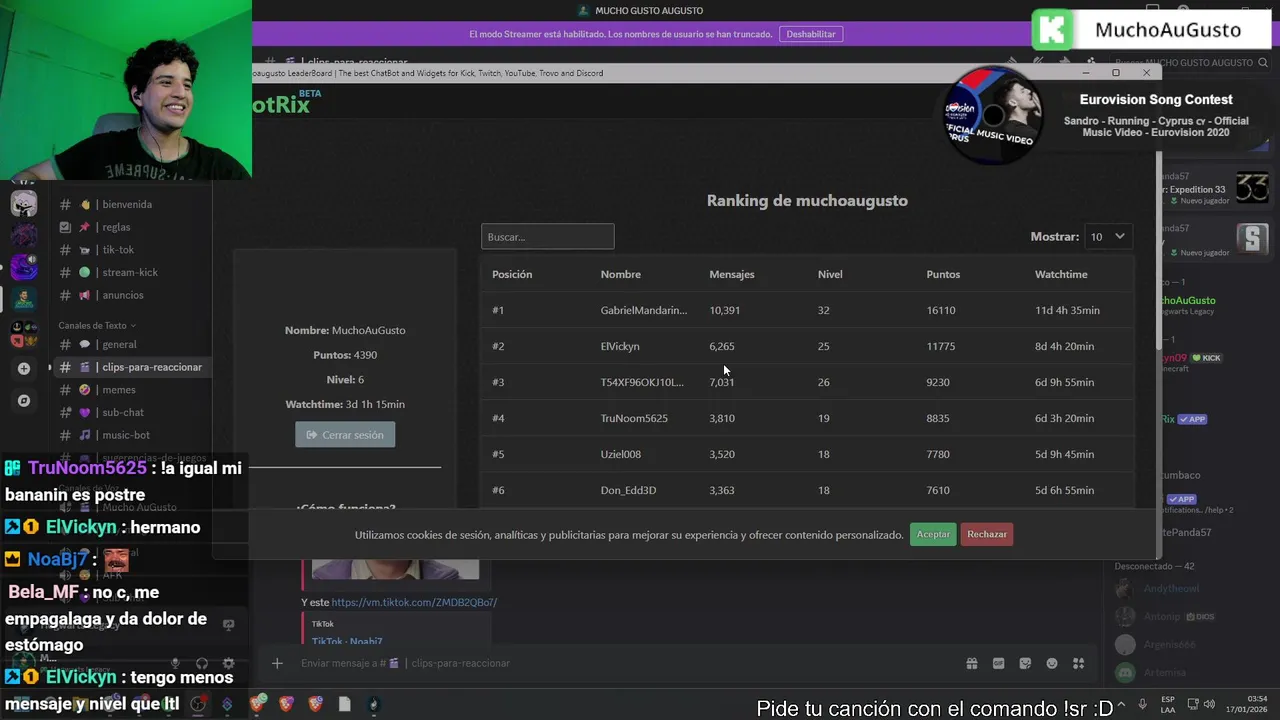Click the Cerrar sesión button

pos(345,435)
